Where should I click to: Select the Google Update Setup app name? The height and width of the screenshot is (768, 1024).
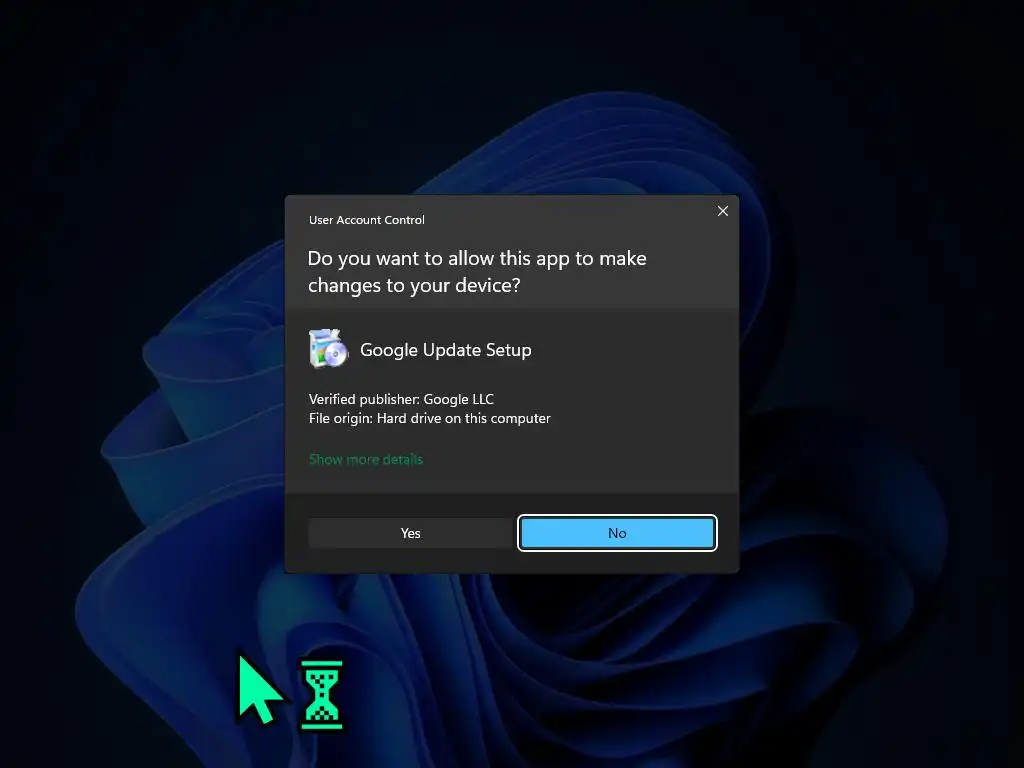[445, 350]
